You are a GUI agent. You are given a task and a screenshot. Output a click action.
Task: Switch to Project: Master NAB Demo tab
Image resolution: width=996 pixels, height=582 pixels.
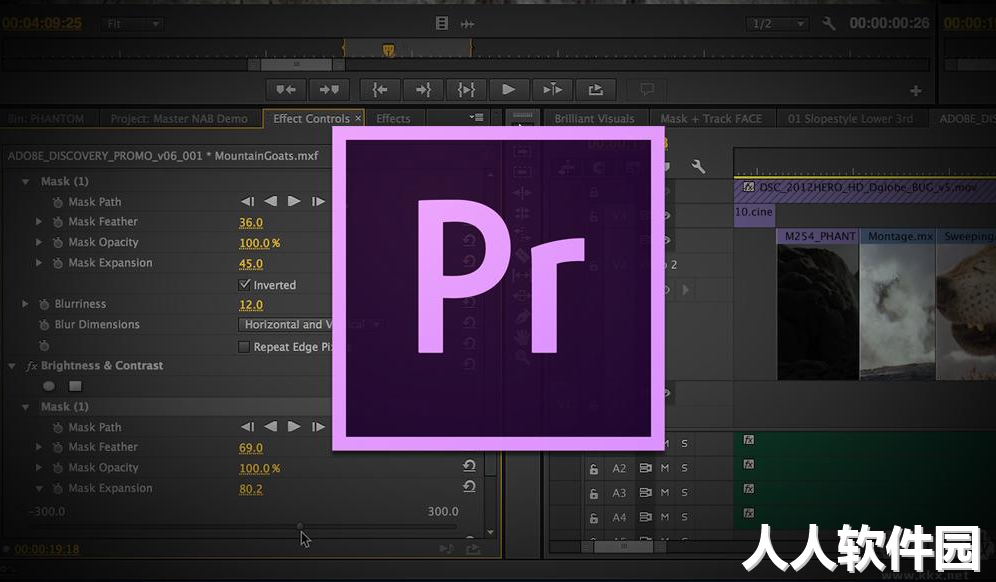pos(179,119)
